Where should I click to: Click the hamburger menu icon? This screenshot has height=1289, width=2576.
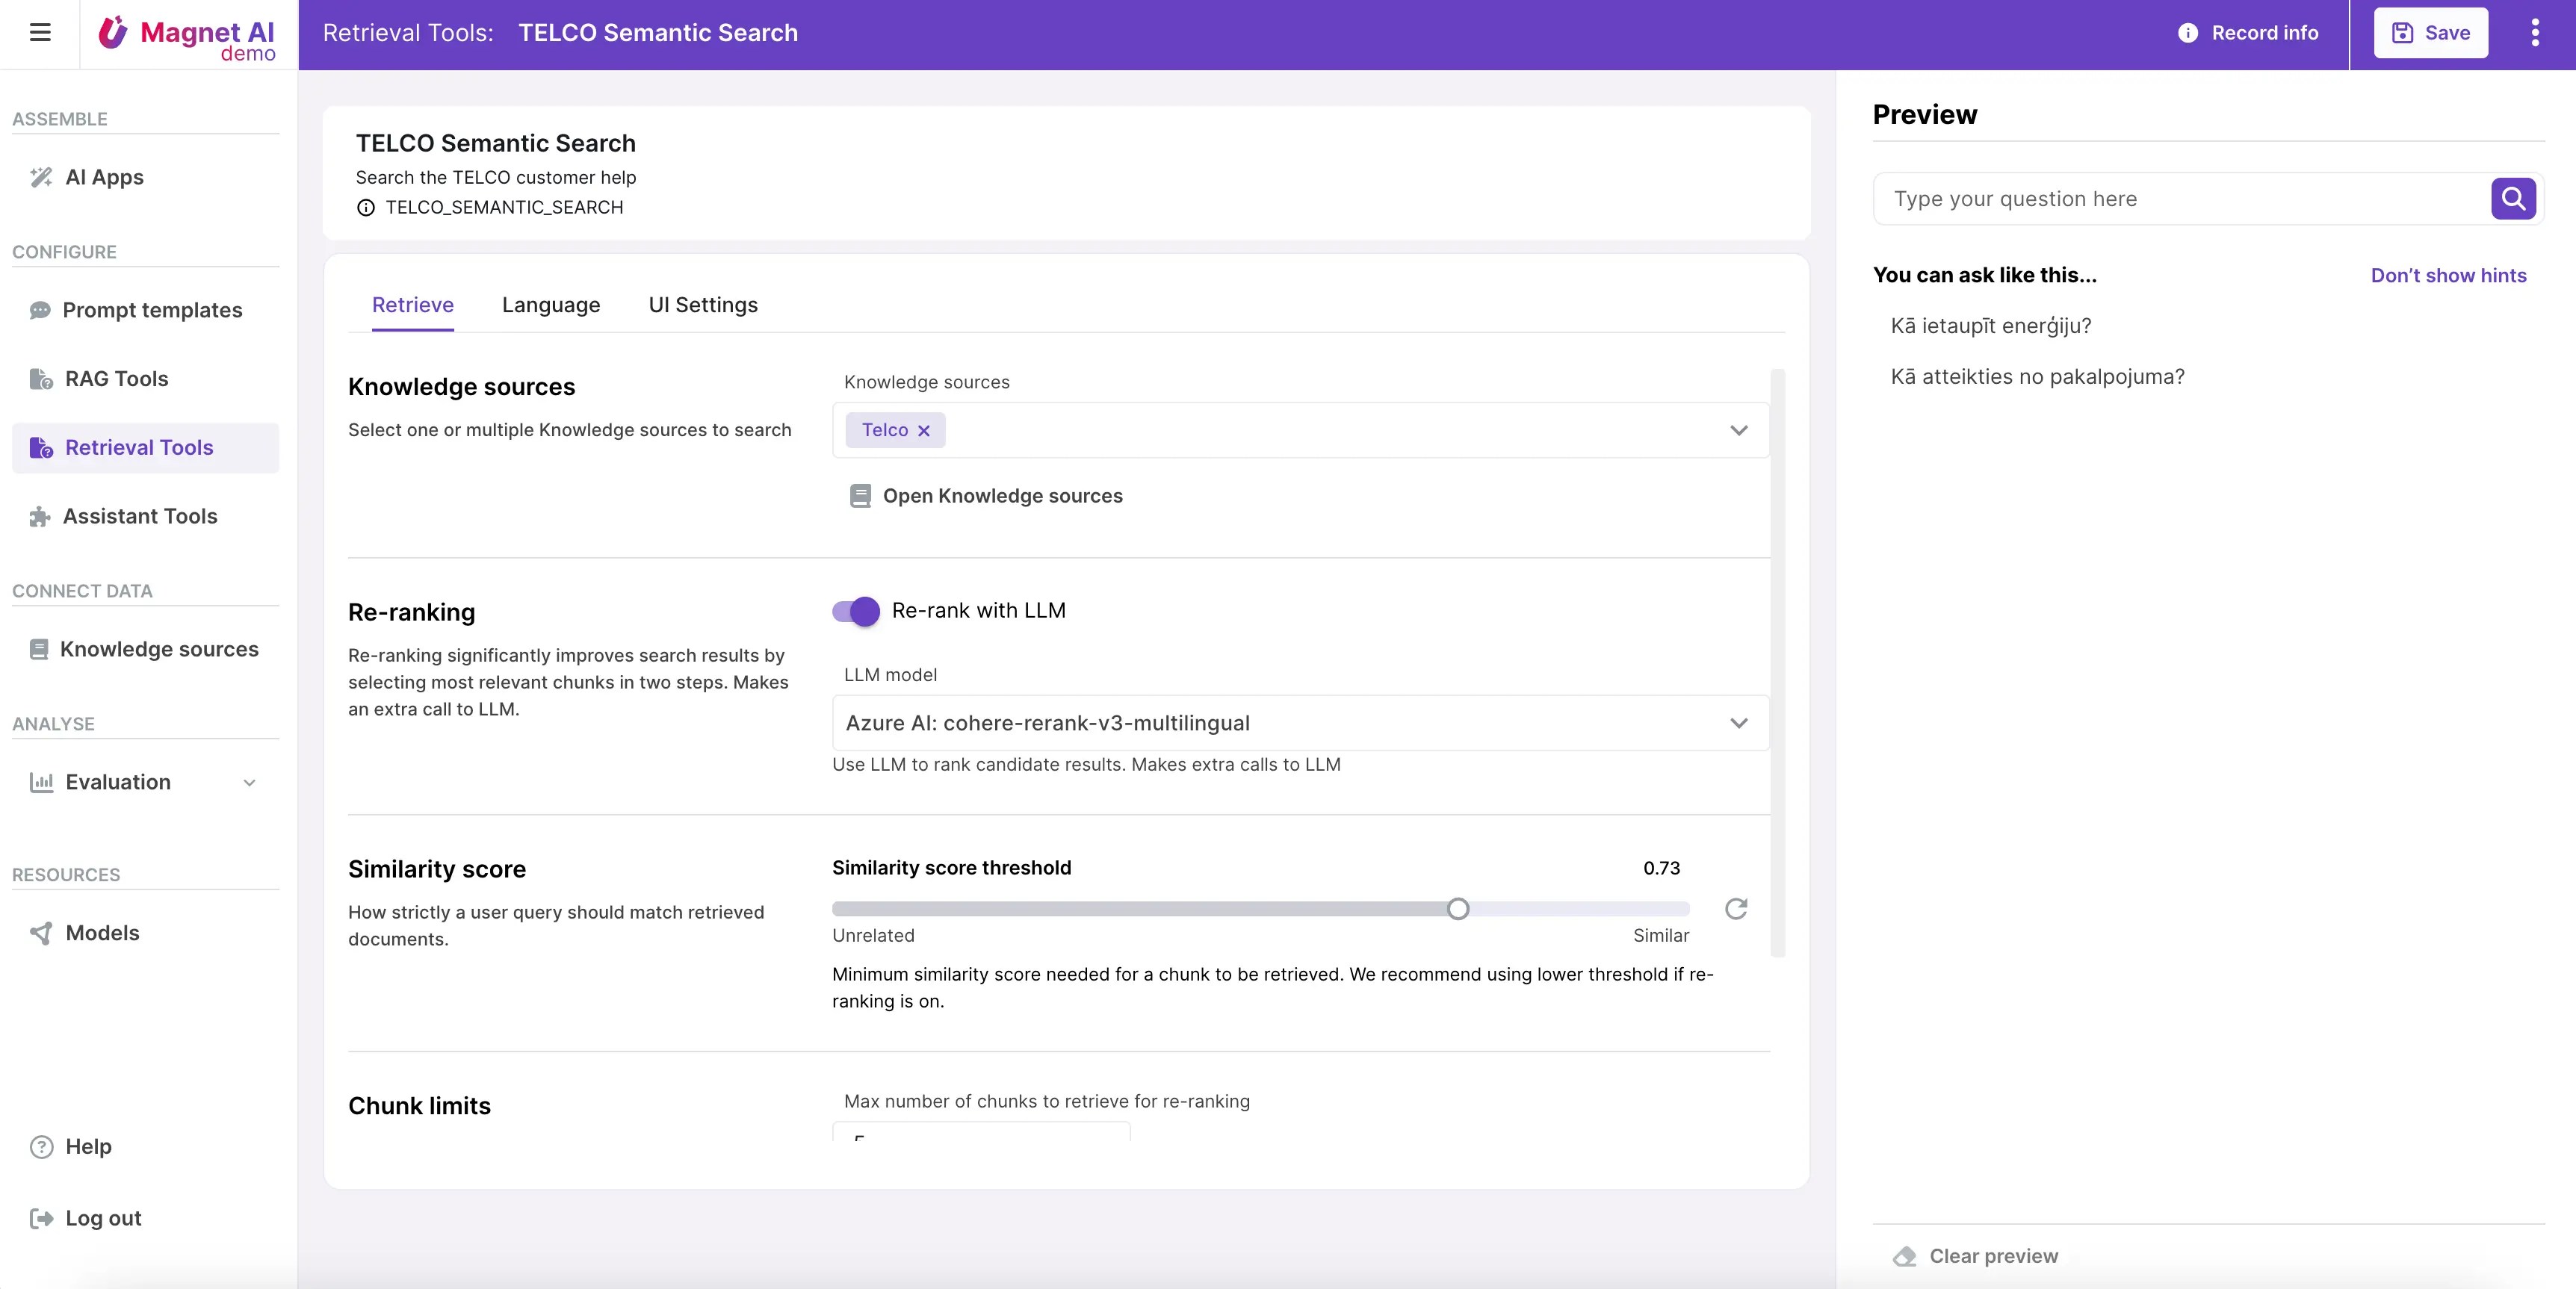click(x=40, y=32)
